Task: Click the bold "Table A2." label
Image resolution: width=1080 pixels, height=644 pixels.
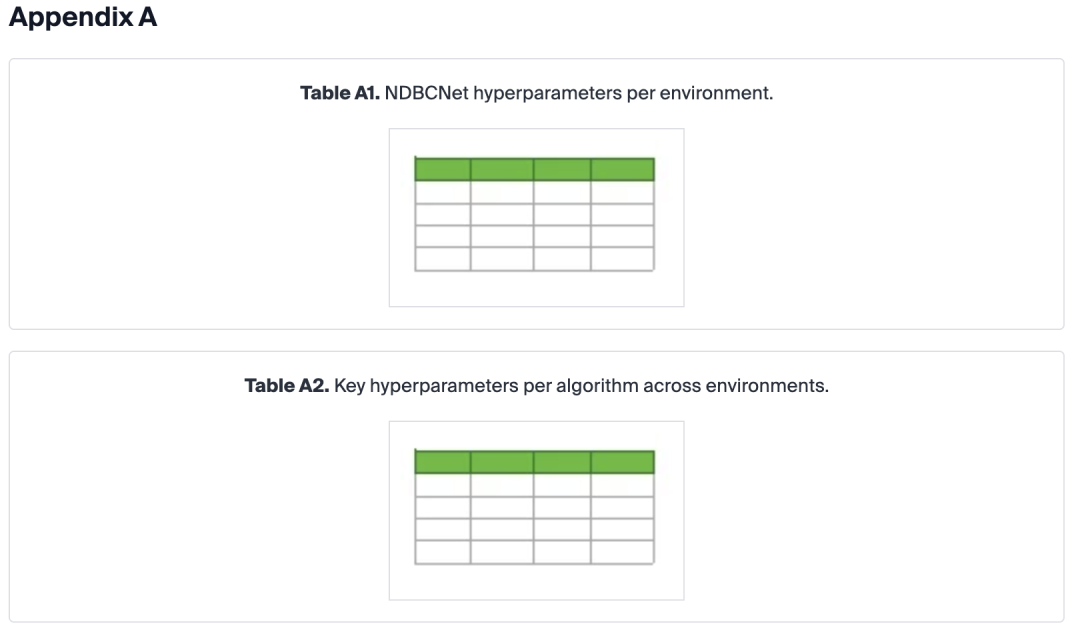Action: pos(287,386)
